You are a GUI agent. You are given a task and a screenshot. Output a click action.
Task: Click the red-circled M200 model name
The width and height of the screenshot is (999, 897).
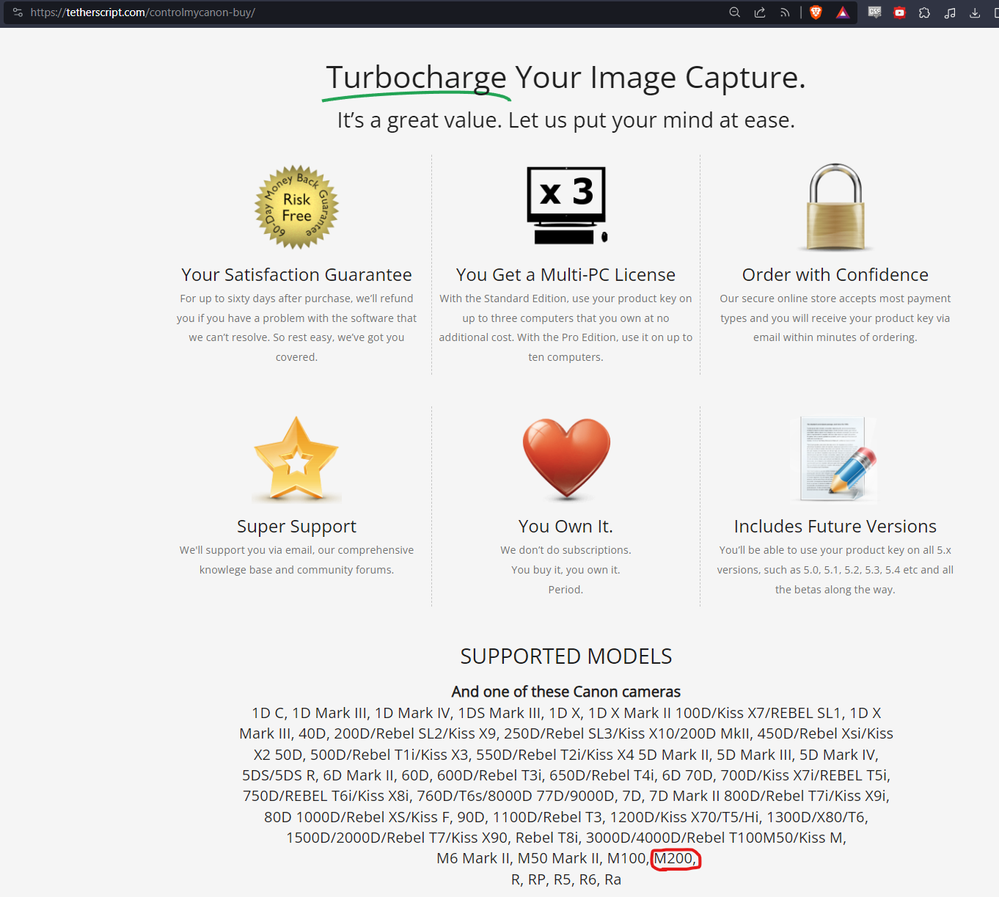[x=675, y=858]
